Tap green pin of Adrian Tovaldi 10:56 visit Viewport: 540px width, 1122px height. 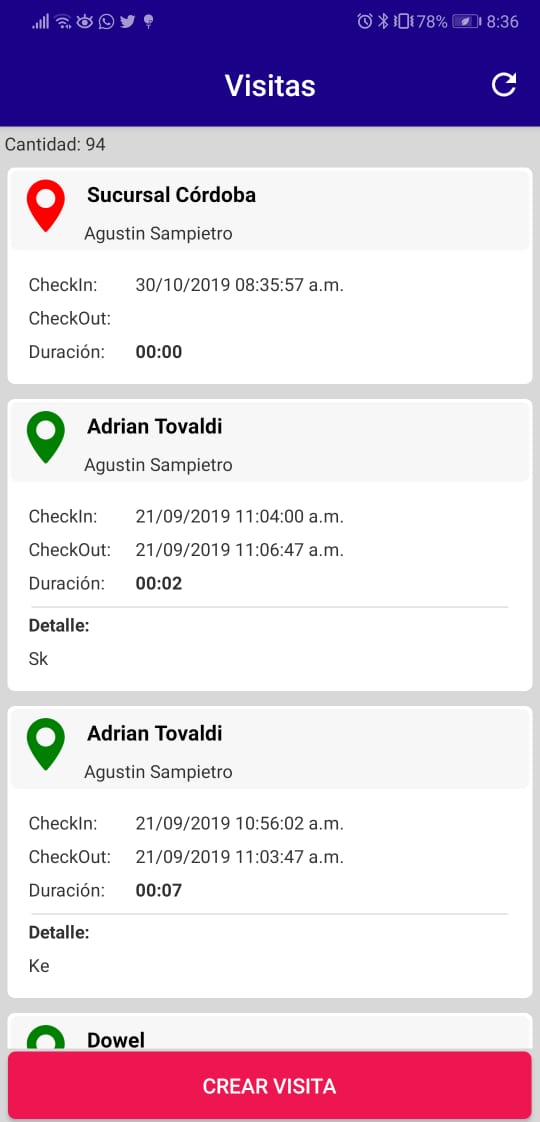[46, 743]
